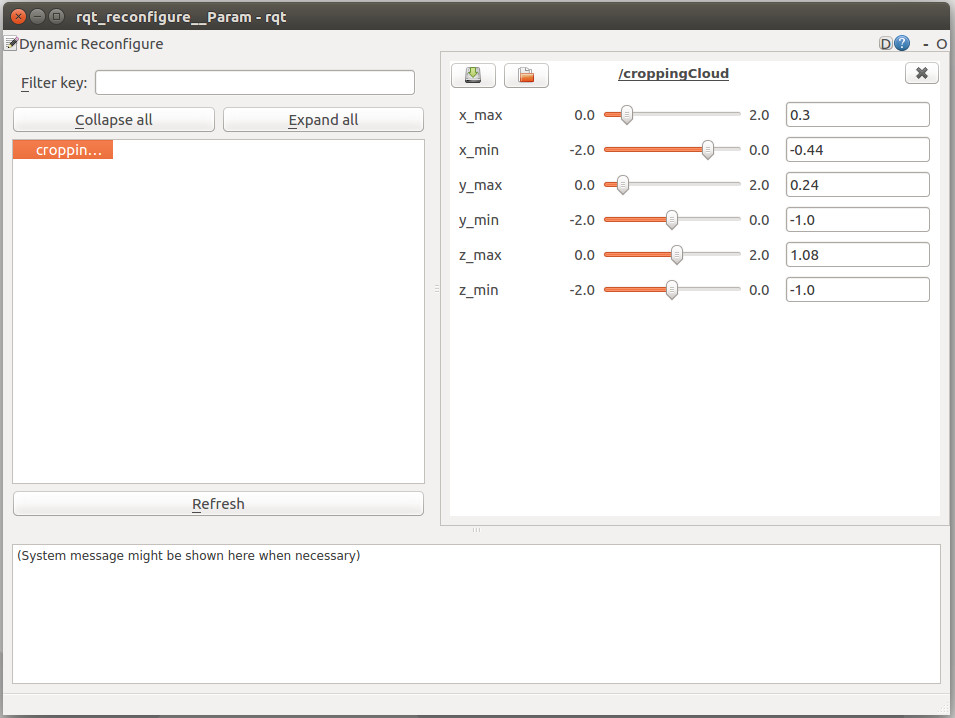Click the x_min slider handle
This screenshot has height=718, width=955.
[x=708, y=150]
